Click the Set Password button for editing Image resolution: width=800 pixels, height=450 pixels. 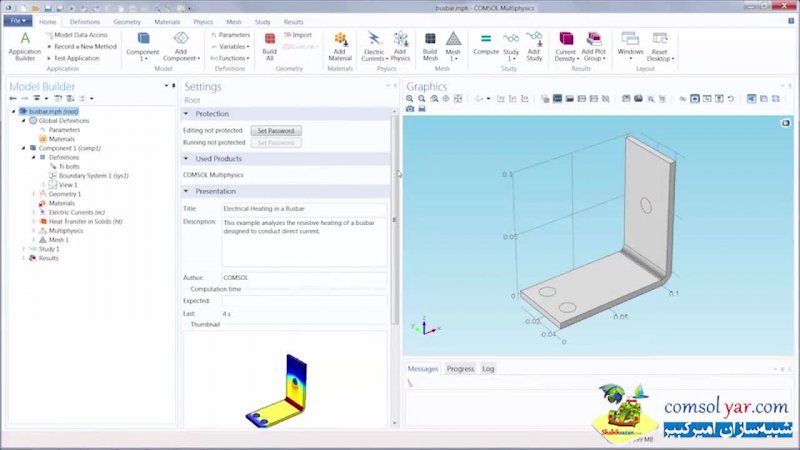pyautogui.click(x=275, y=131)
